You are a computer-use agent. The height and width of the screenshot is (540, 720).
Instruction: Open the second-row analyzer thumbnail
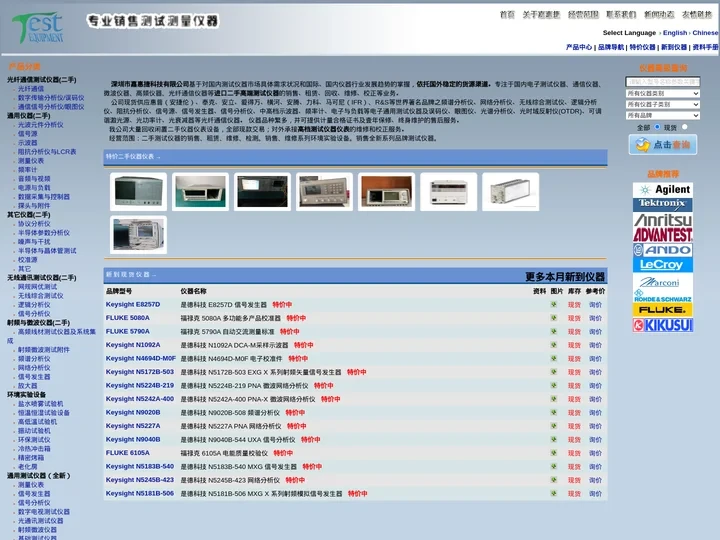(x=138, y=234)
